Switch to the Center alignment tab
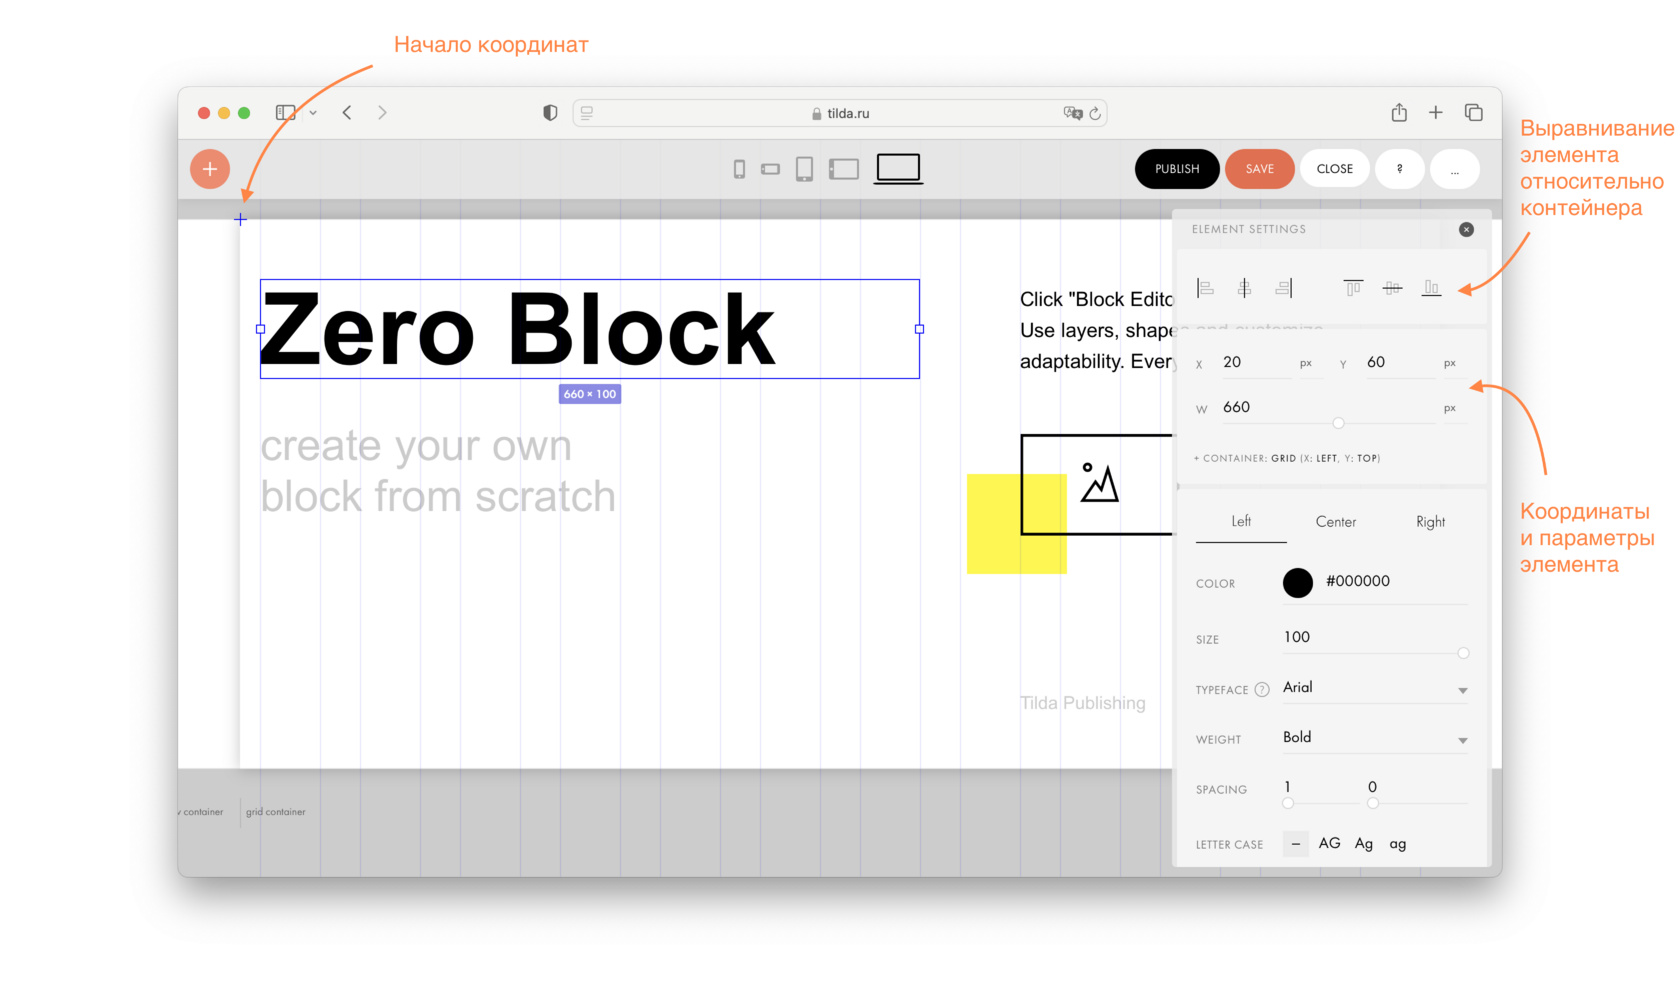This screenshot has height=1000, width=1680. [x=1336, y=521]
